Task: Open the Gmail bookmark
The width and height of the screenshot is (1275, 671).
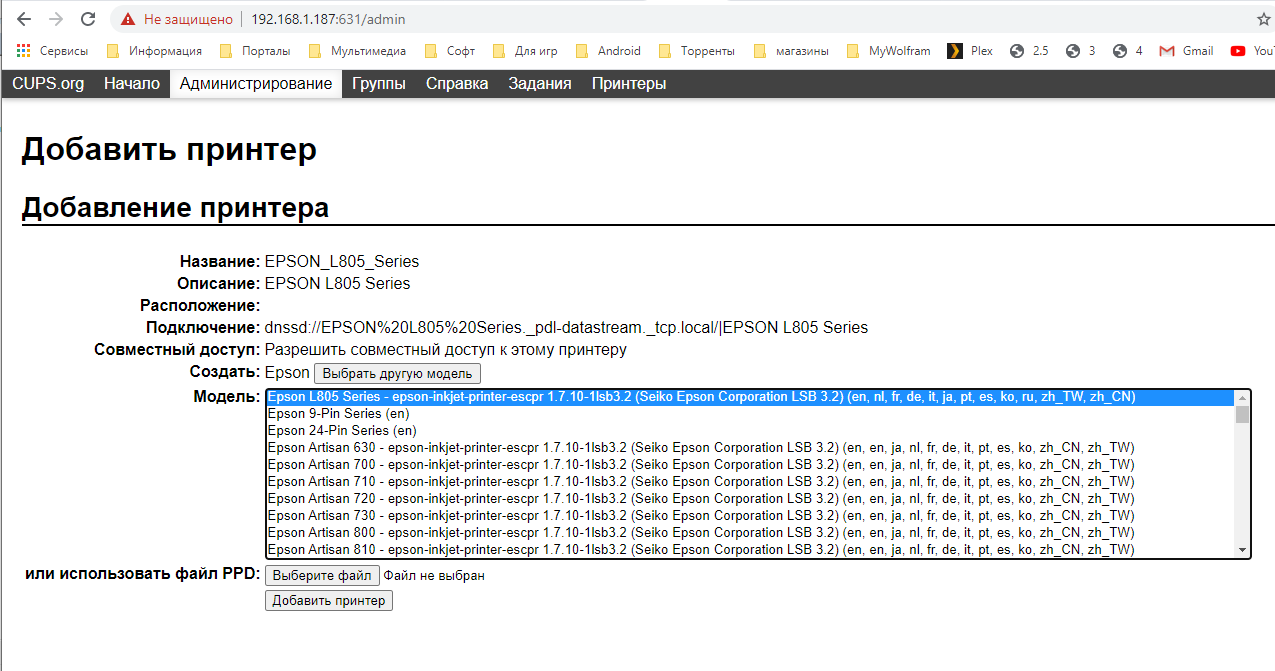Action: click(1186, 51)
